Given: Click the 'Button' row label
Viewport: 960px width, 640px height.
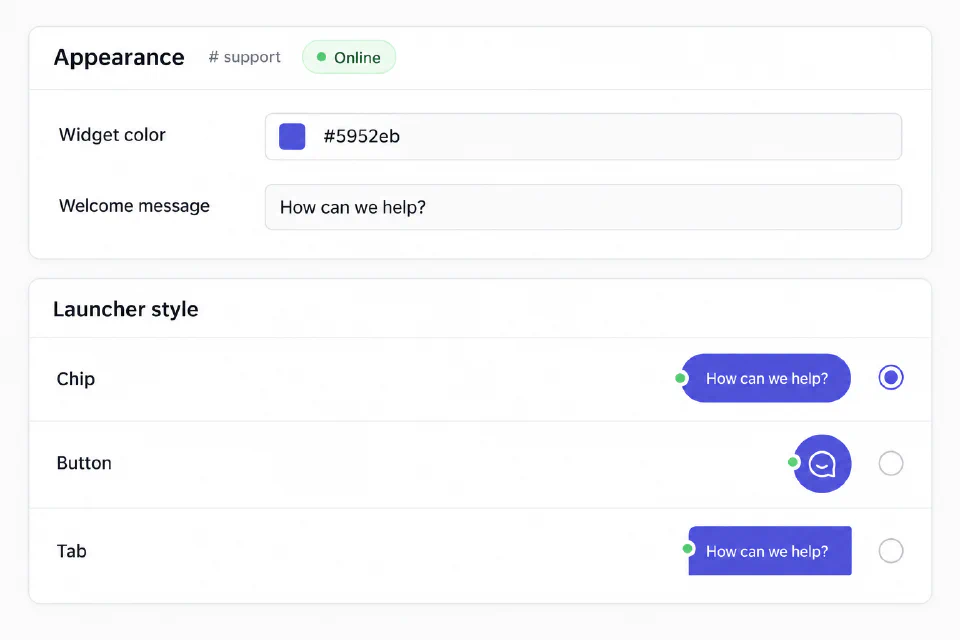Looking at the screenshot, I should coord(84,463).
